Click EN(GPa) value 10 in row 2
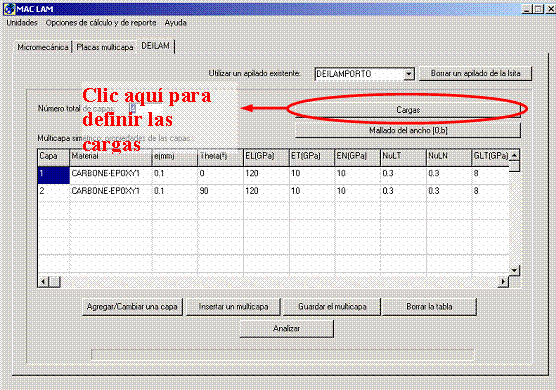This screenshot has width=556, height=390. pos(357,193)
